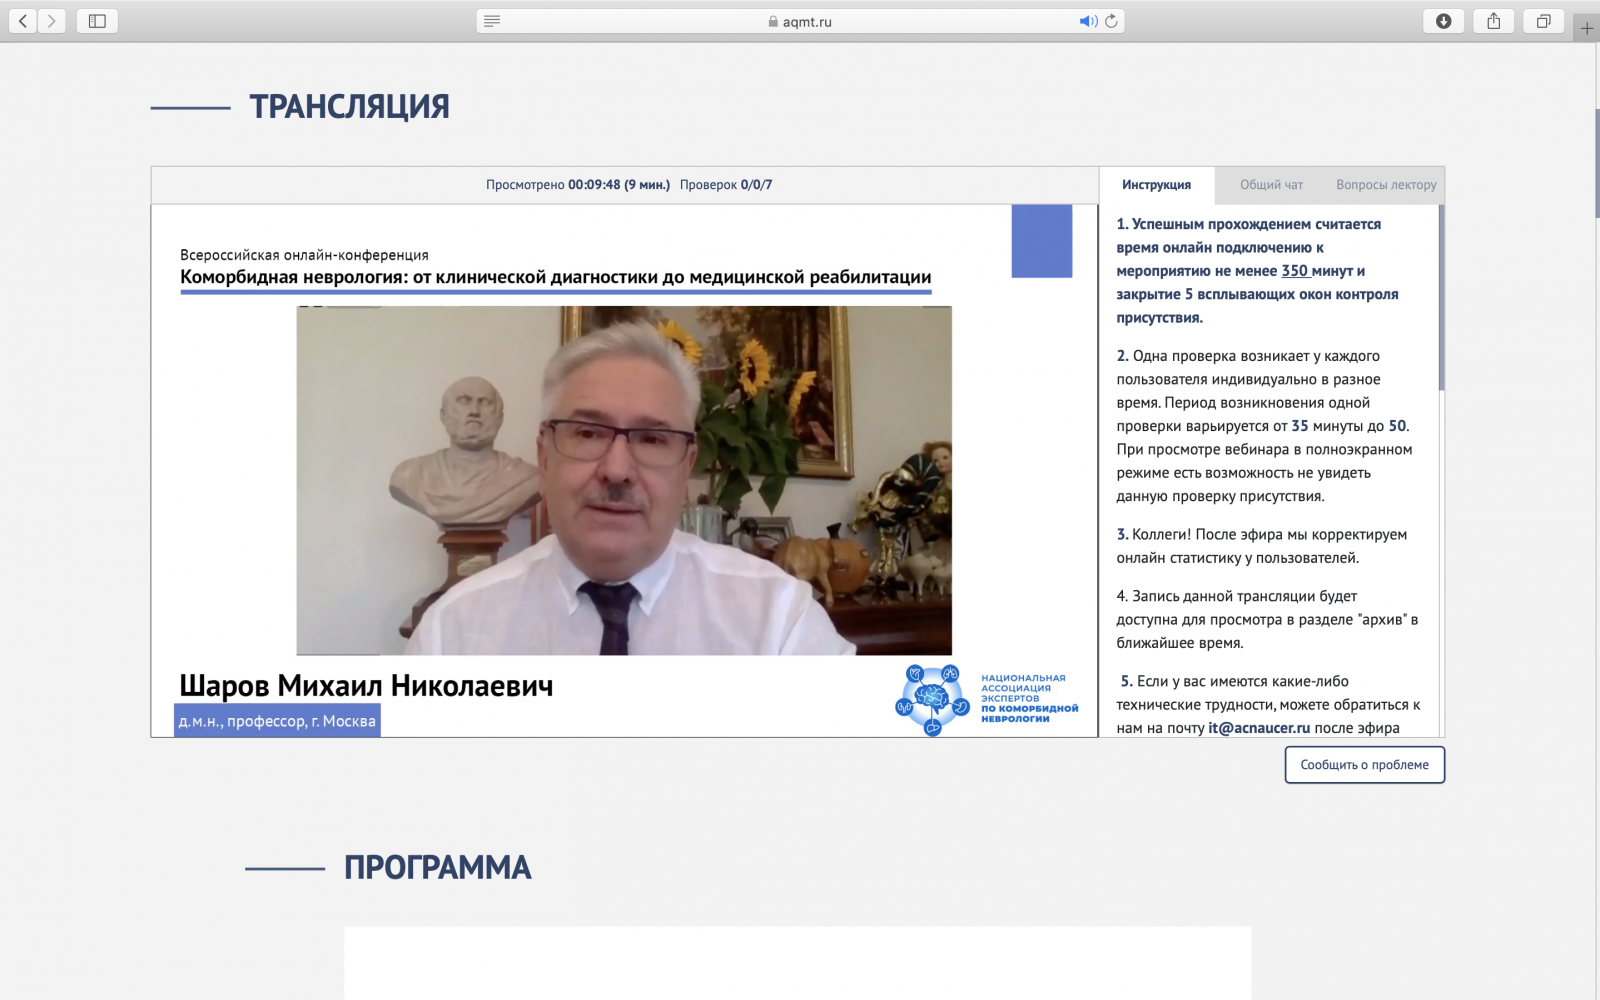The height and width of the screenshot is (1000, 1600).
Task: Mute the tab audio speaker icon
Action: pyautogui.click(x=1088, y=21)
